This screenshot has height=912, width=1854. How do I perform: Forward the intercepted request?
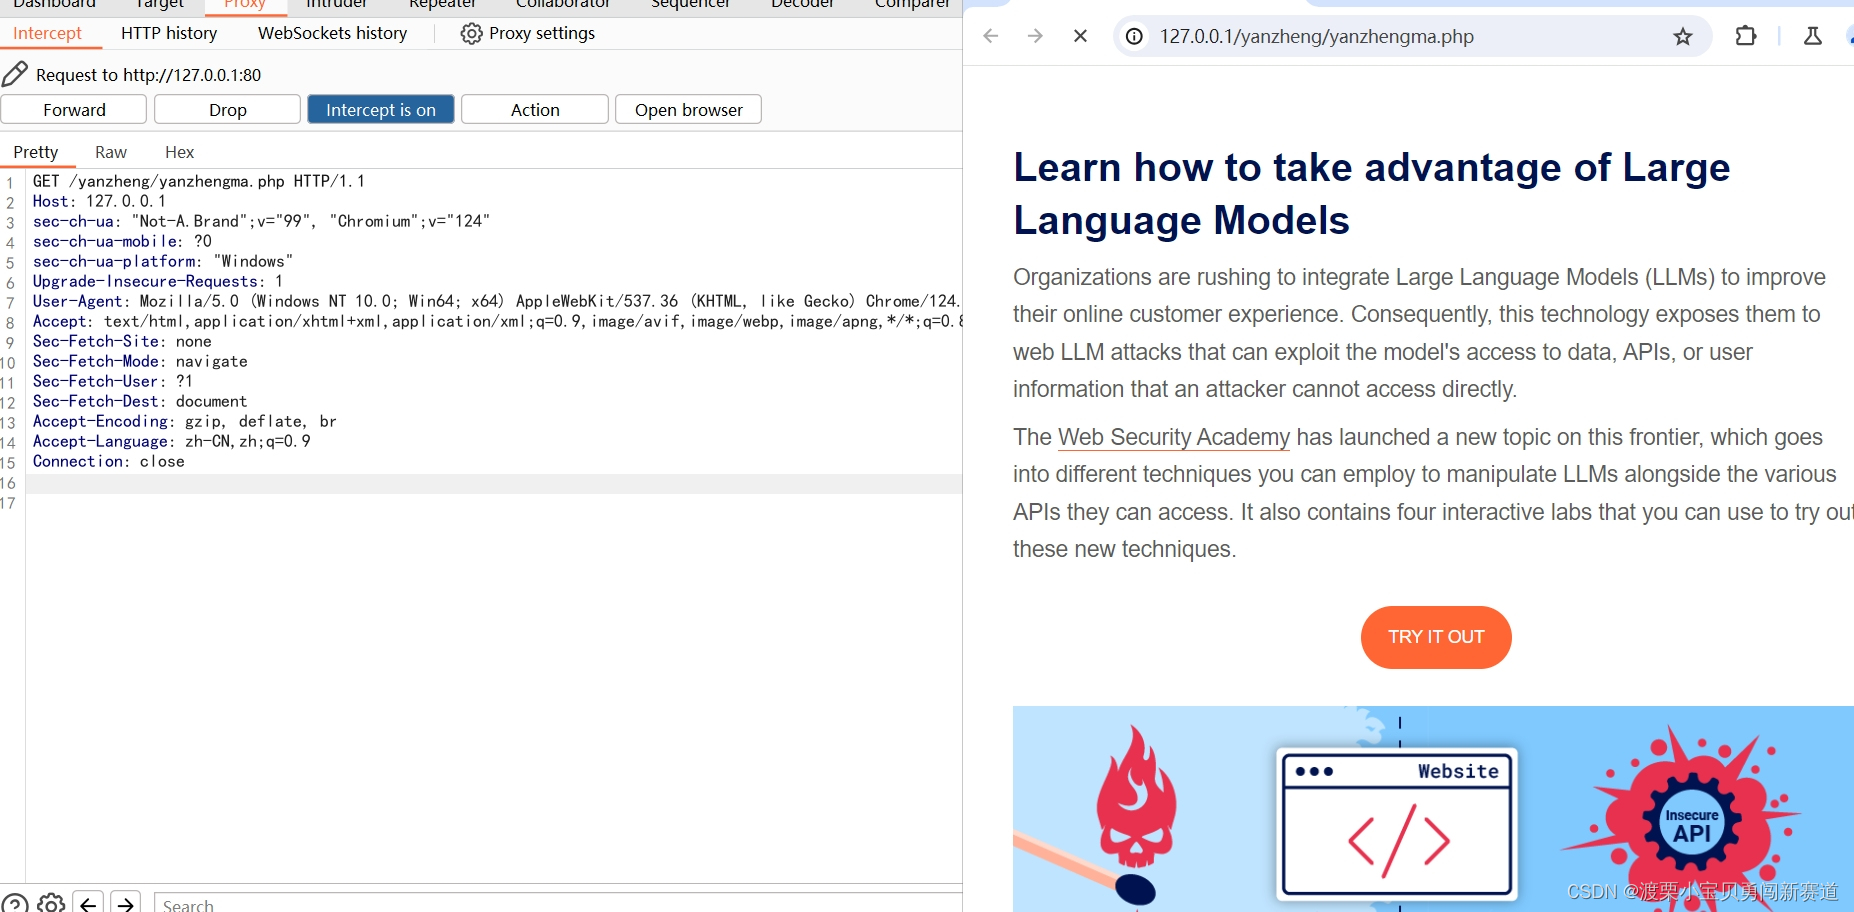pyautogui.click(x=74, y=109)
